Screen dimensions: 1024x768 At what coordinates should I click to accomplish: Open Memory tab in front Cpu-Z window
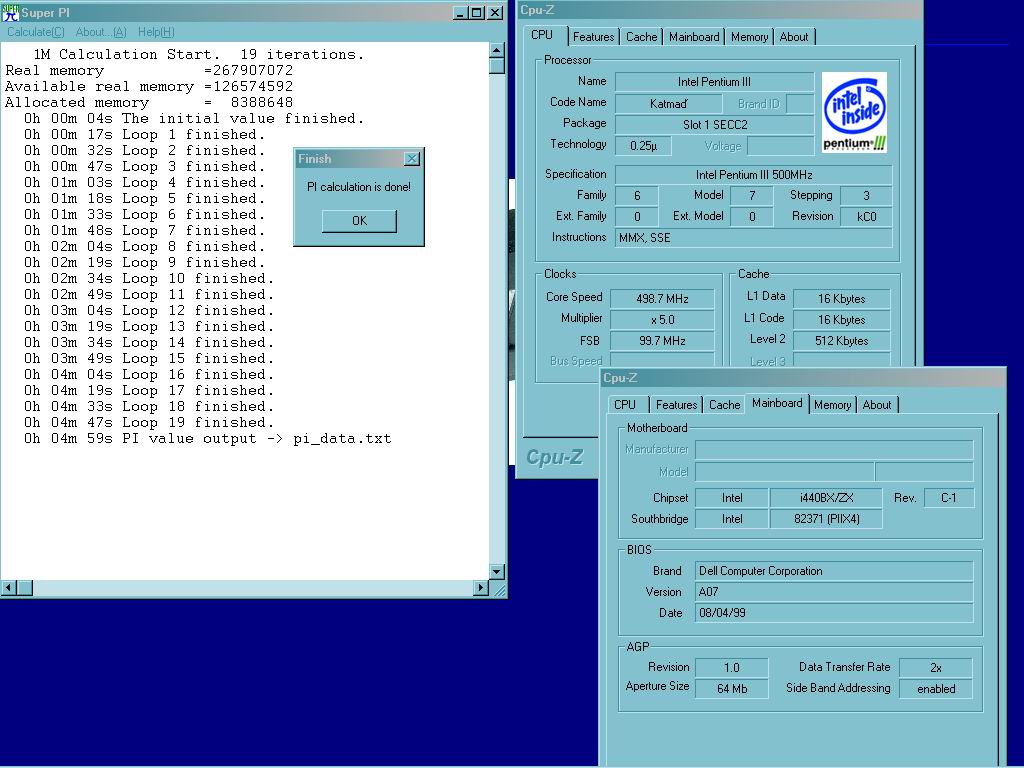[833, 405]
